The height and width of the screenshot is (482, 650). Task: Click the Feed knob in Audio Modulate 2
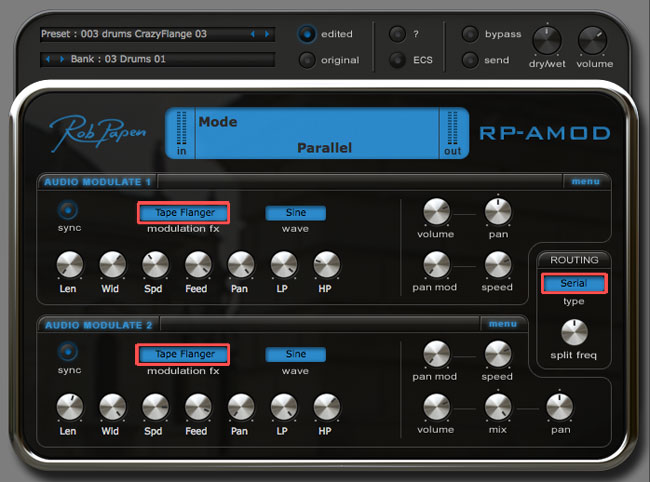(x=198, y=407)
